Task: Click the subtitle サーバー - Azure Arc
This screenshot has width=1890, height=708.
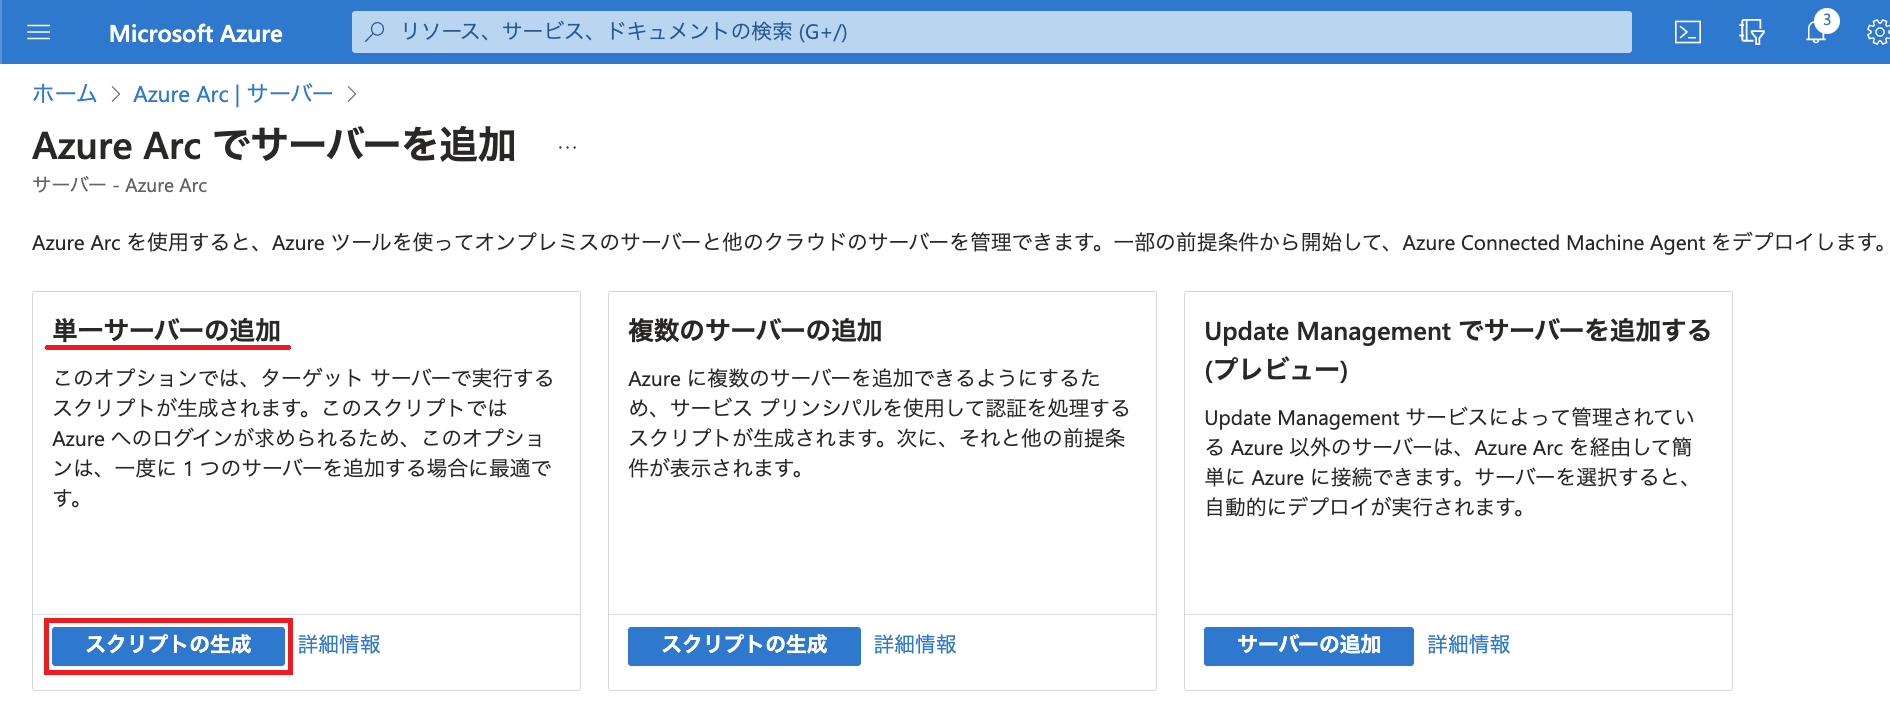Action: click(120, 185)
